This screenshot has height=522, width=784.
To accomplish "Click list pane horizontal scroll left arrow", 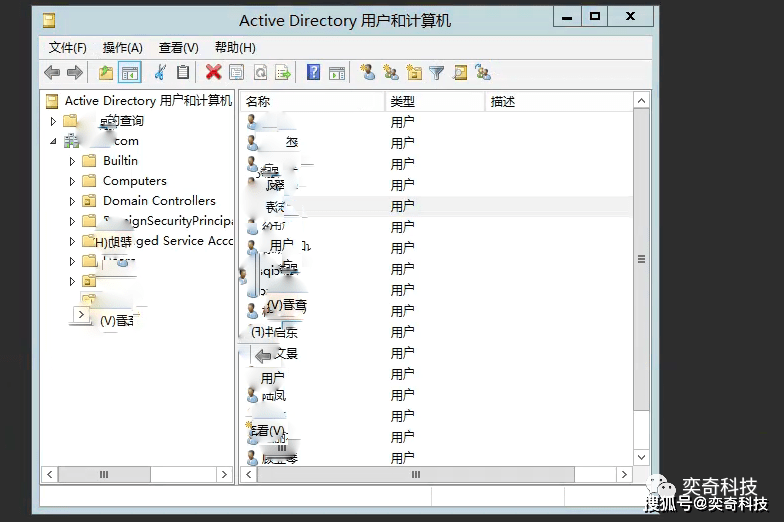I will point(248,474).
